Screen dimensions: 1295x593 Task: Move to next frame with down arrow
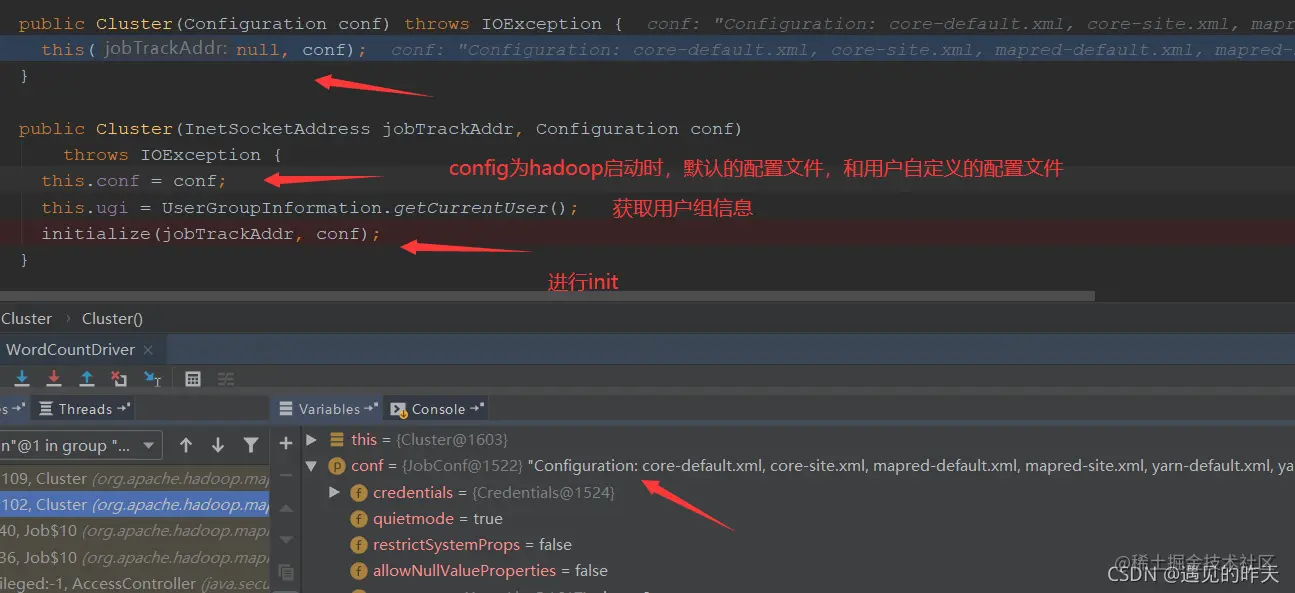tap(218, 445)
